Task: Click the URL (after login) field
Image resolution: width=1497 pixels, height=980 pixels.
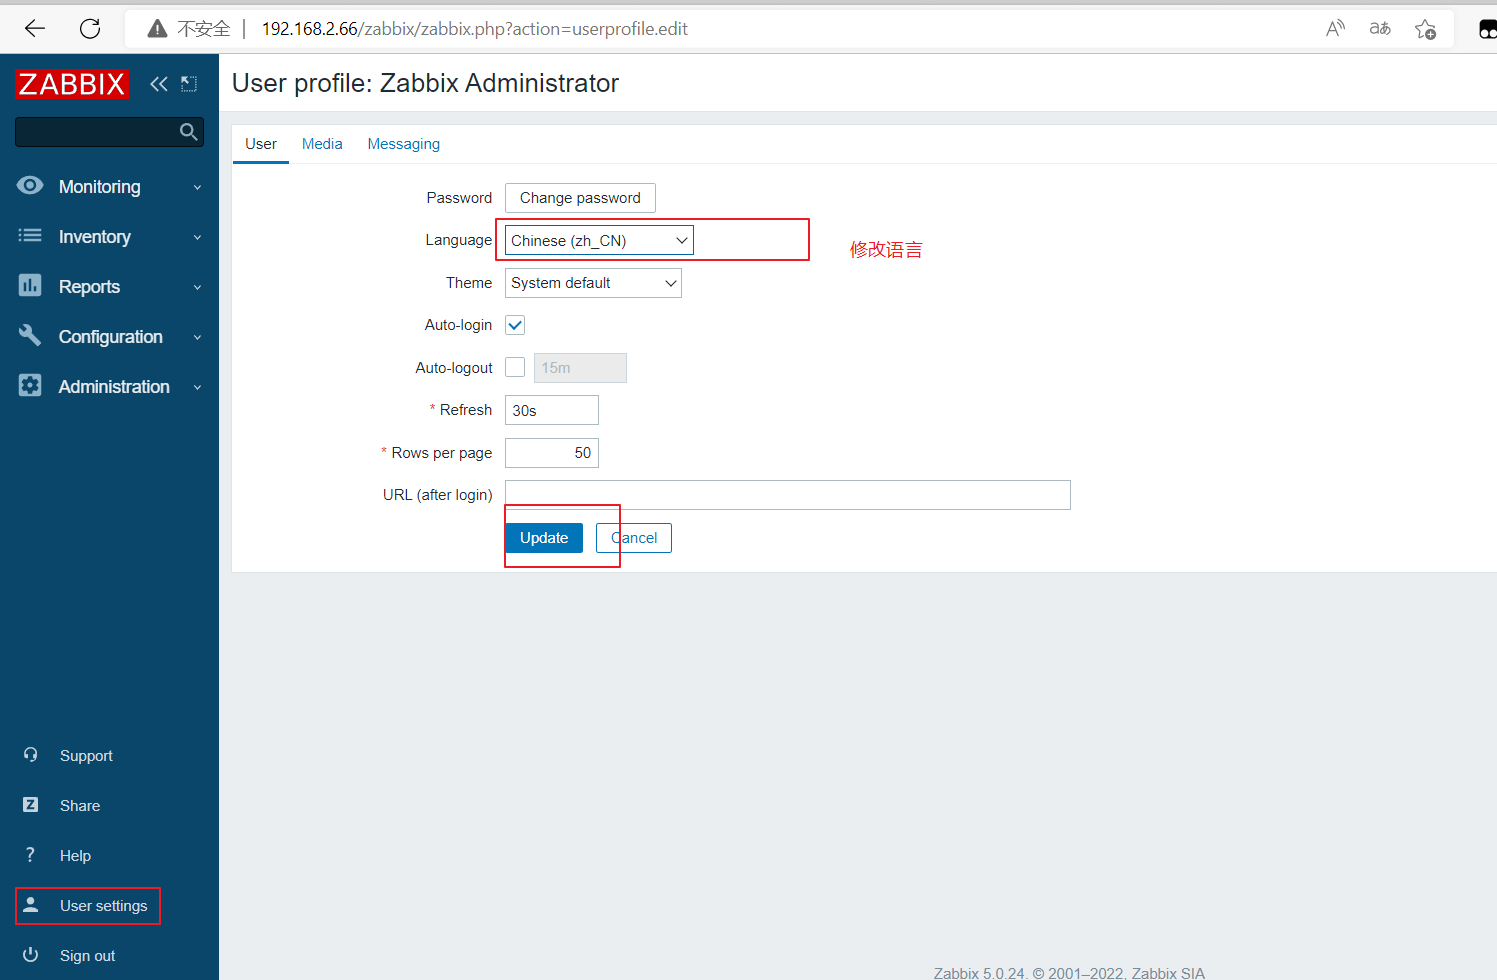Action: pos(788,495)
